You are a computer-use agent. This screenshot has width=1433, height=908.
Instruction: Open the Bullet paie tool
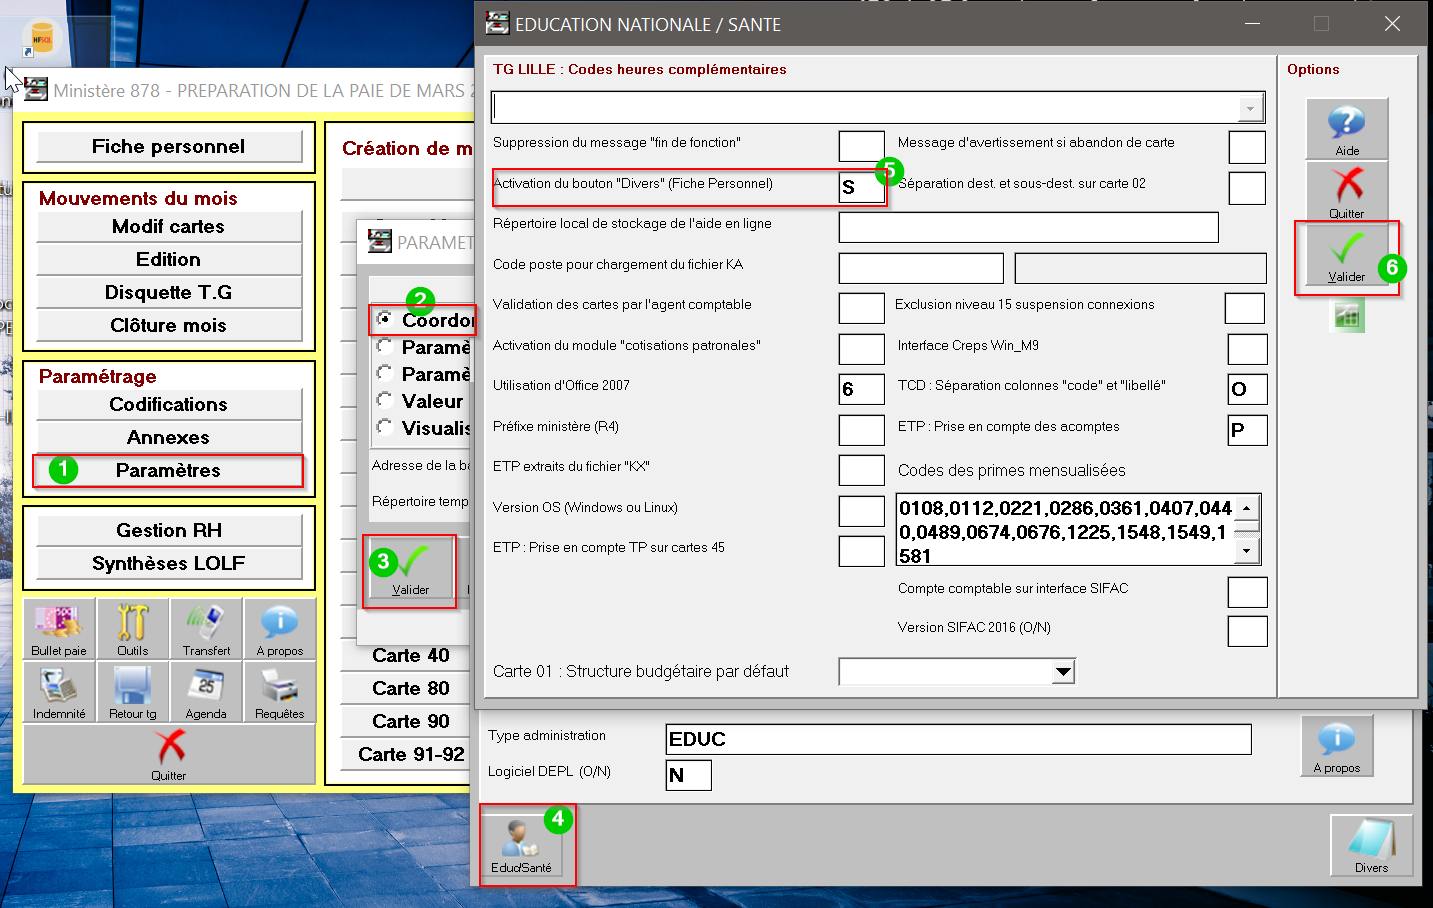[59, 628]
